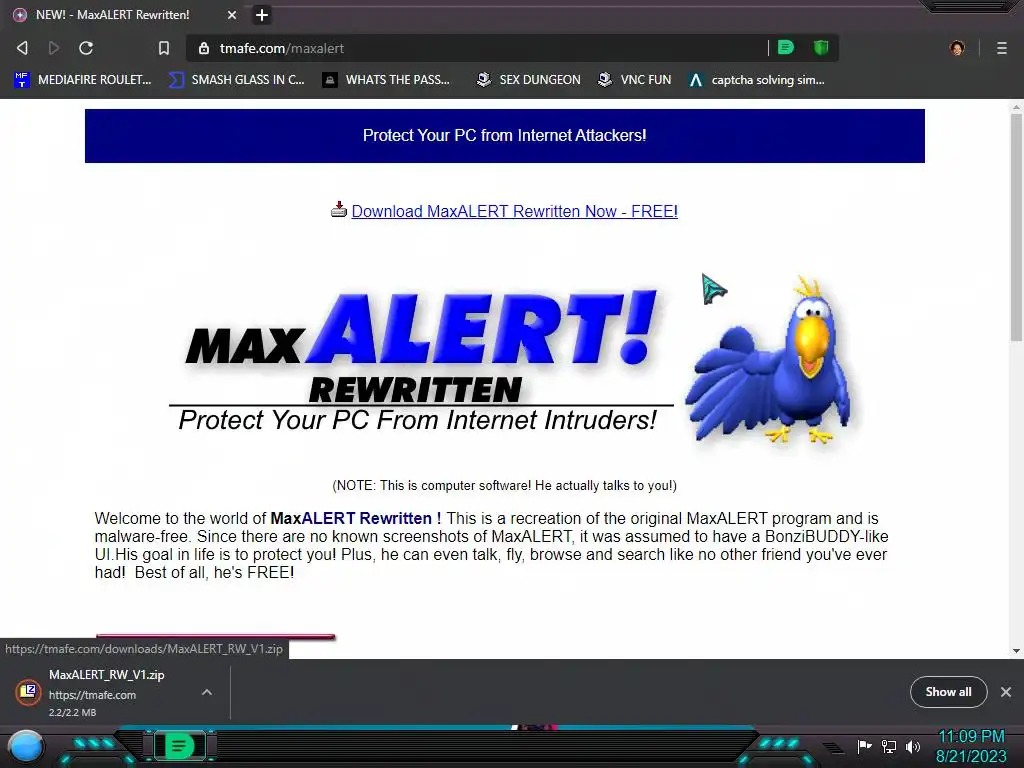Open the browser hamburger menu
The height and width of the screenshot is (768, 1024).
(1002, 48)
